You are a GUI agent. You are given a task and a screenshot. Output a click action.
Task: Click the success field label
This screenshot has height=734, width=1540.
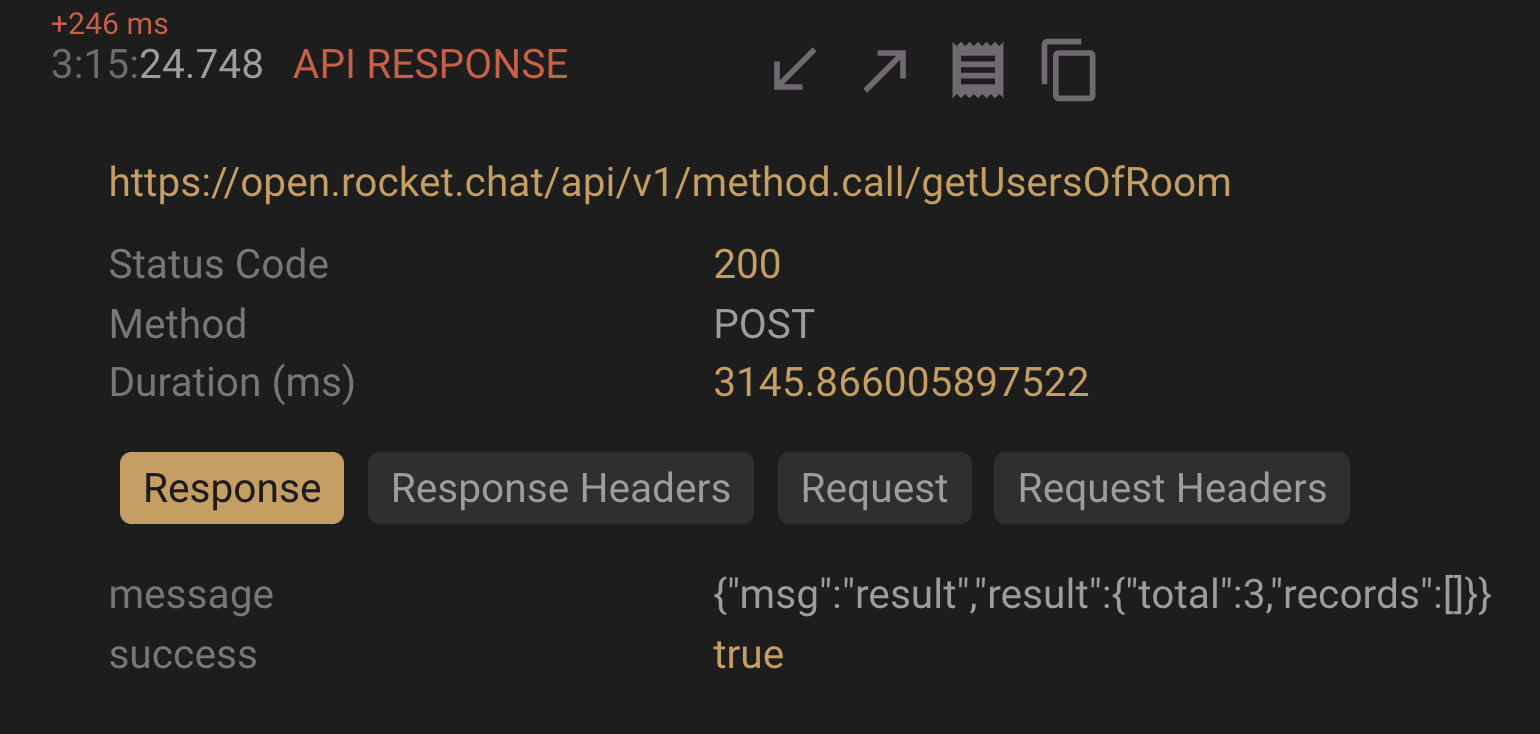tap(183, 654)
